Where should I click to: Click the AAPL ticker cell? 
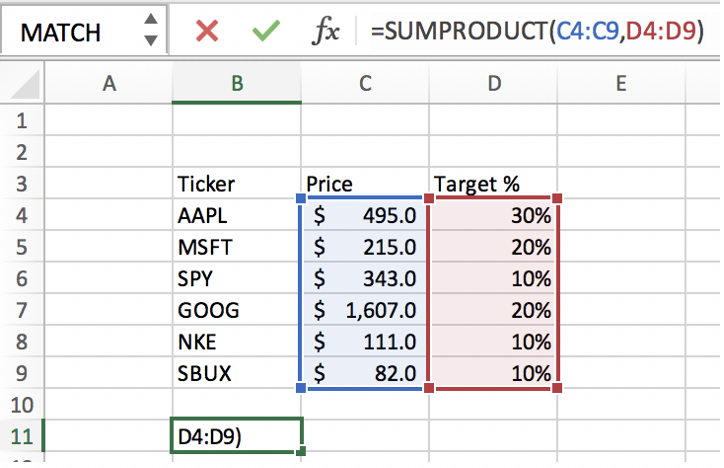237,216
